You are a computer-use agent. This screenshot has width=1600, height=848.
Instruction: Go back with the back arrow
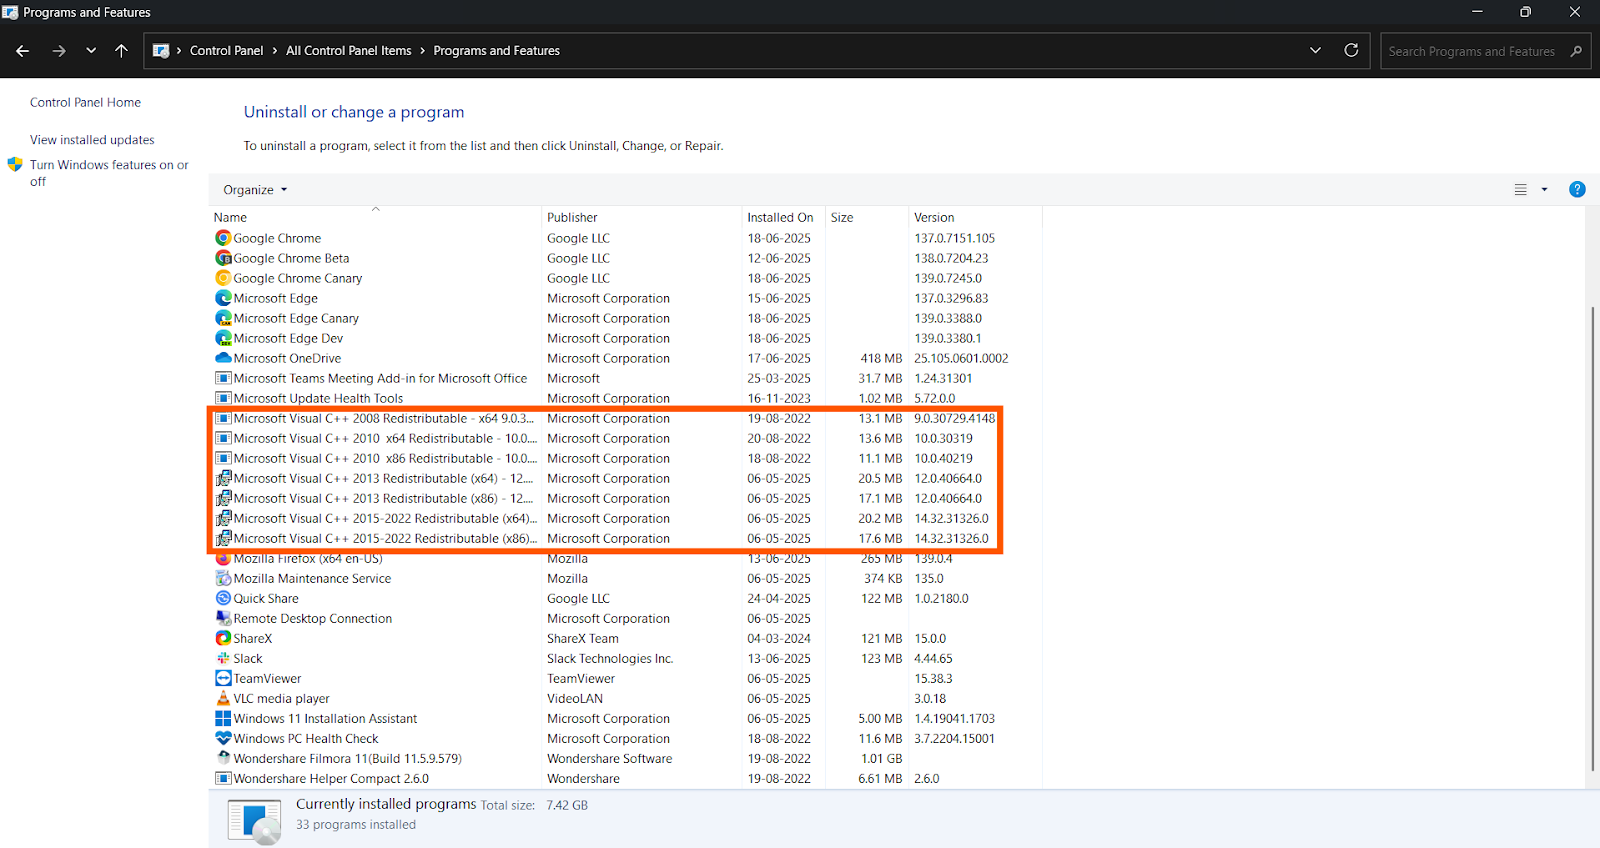coord(23,51)
